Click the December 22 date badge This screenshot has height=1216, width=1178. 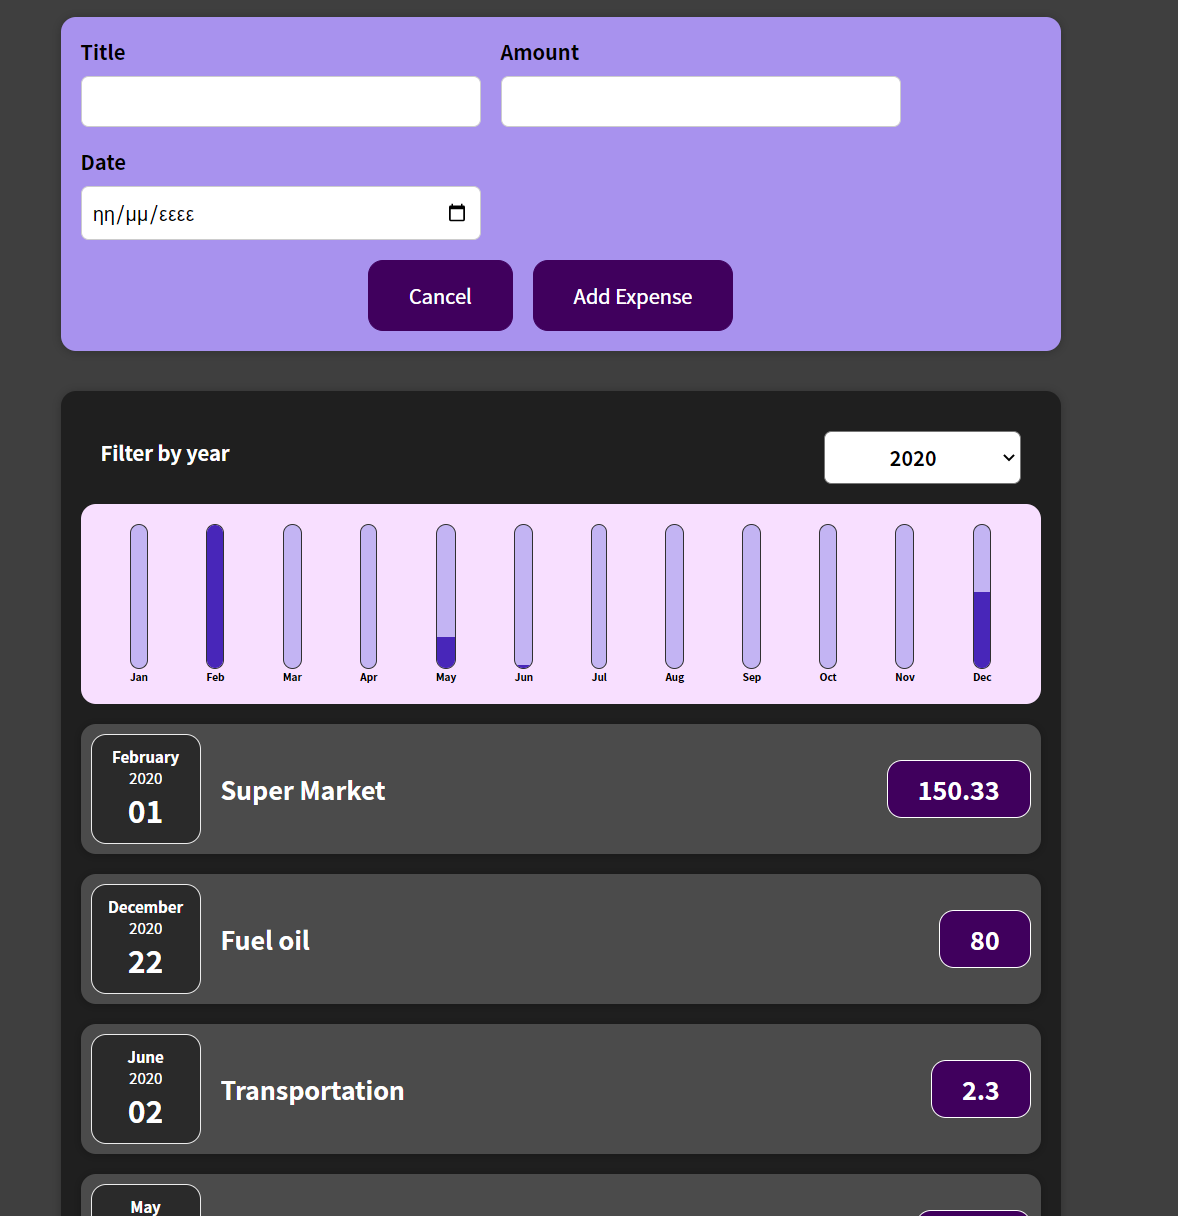pos(146,939)
